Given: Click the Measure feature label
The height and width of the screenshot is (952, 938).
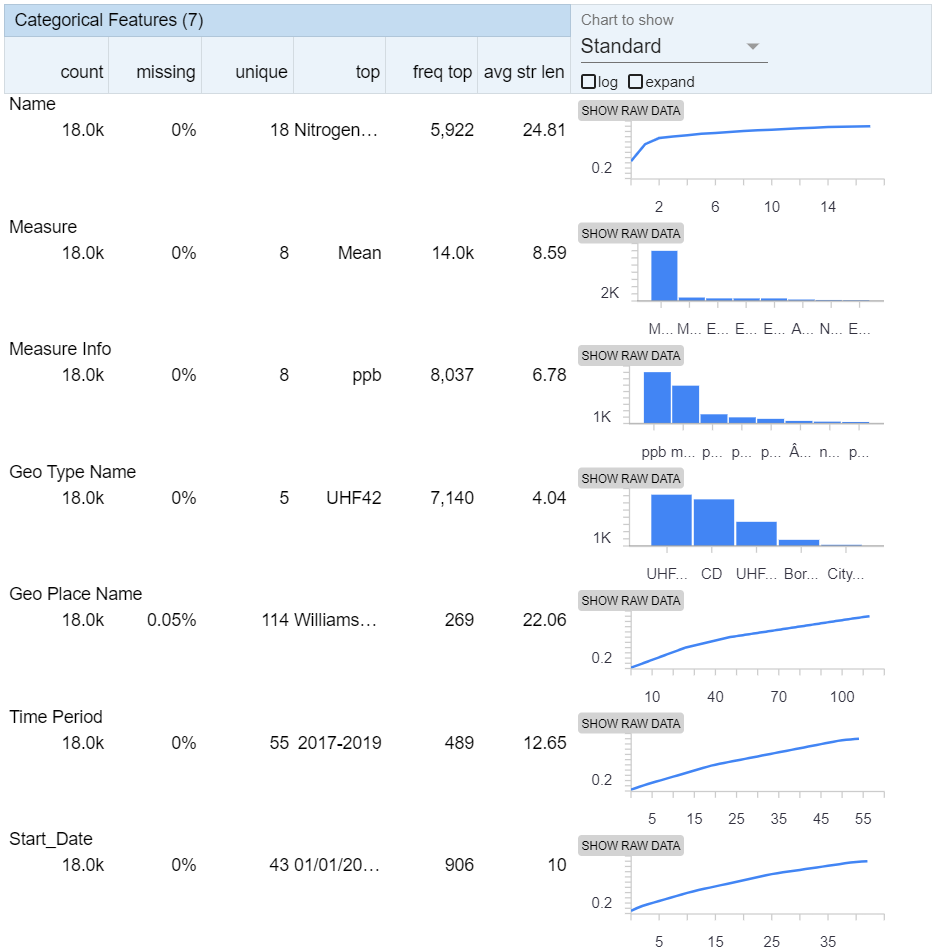Looking at the screenshot, I should pos(43,226).
